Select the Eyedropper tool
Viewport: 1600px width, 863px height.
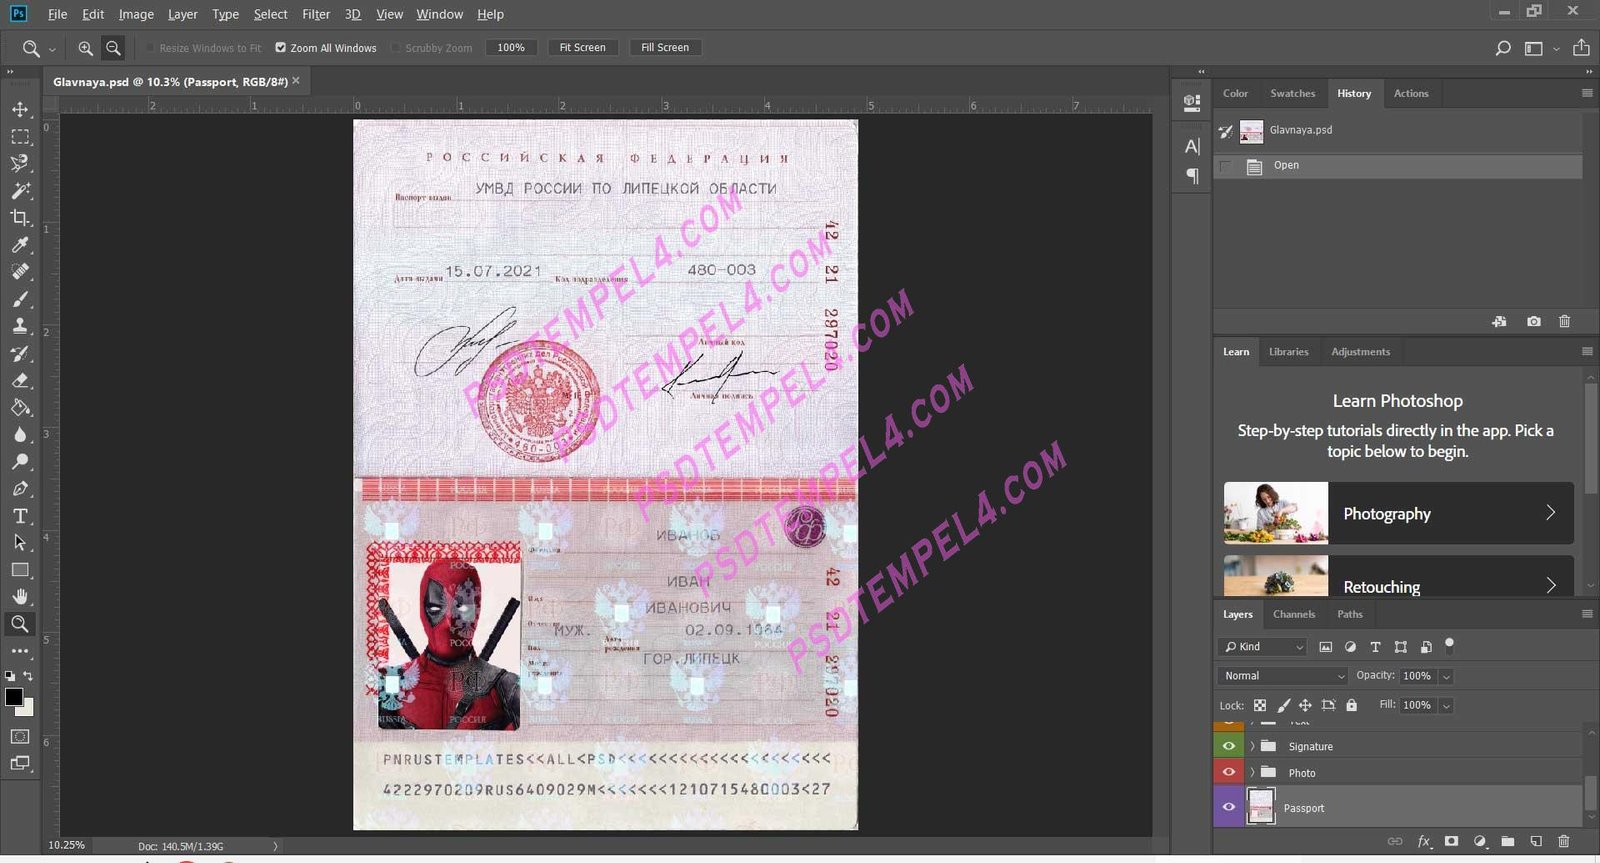[x=20, y=245]
